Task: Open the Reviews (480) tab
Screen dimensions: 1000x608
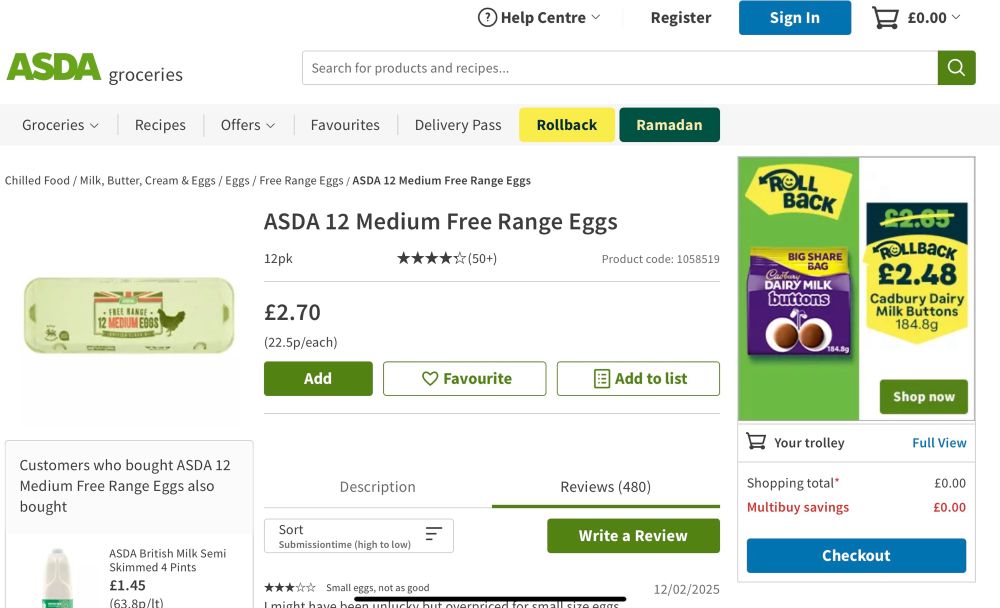Action: (603, 487)
